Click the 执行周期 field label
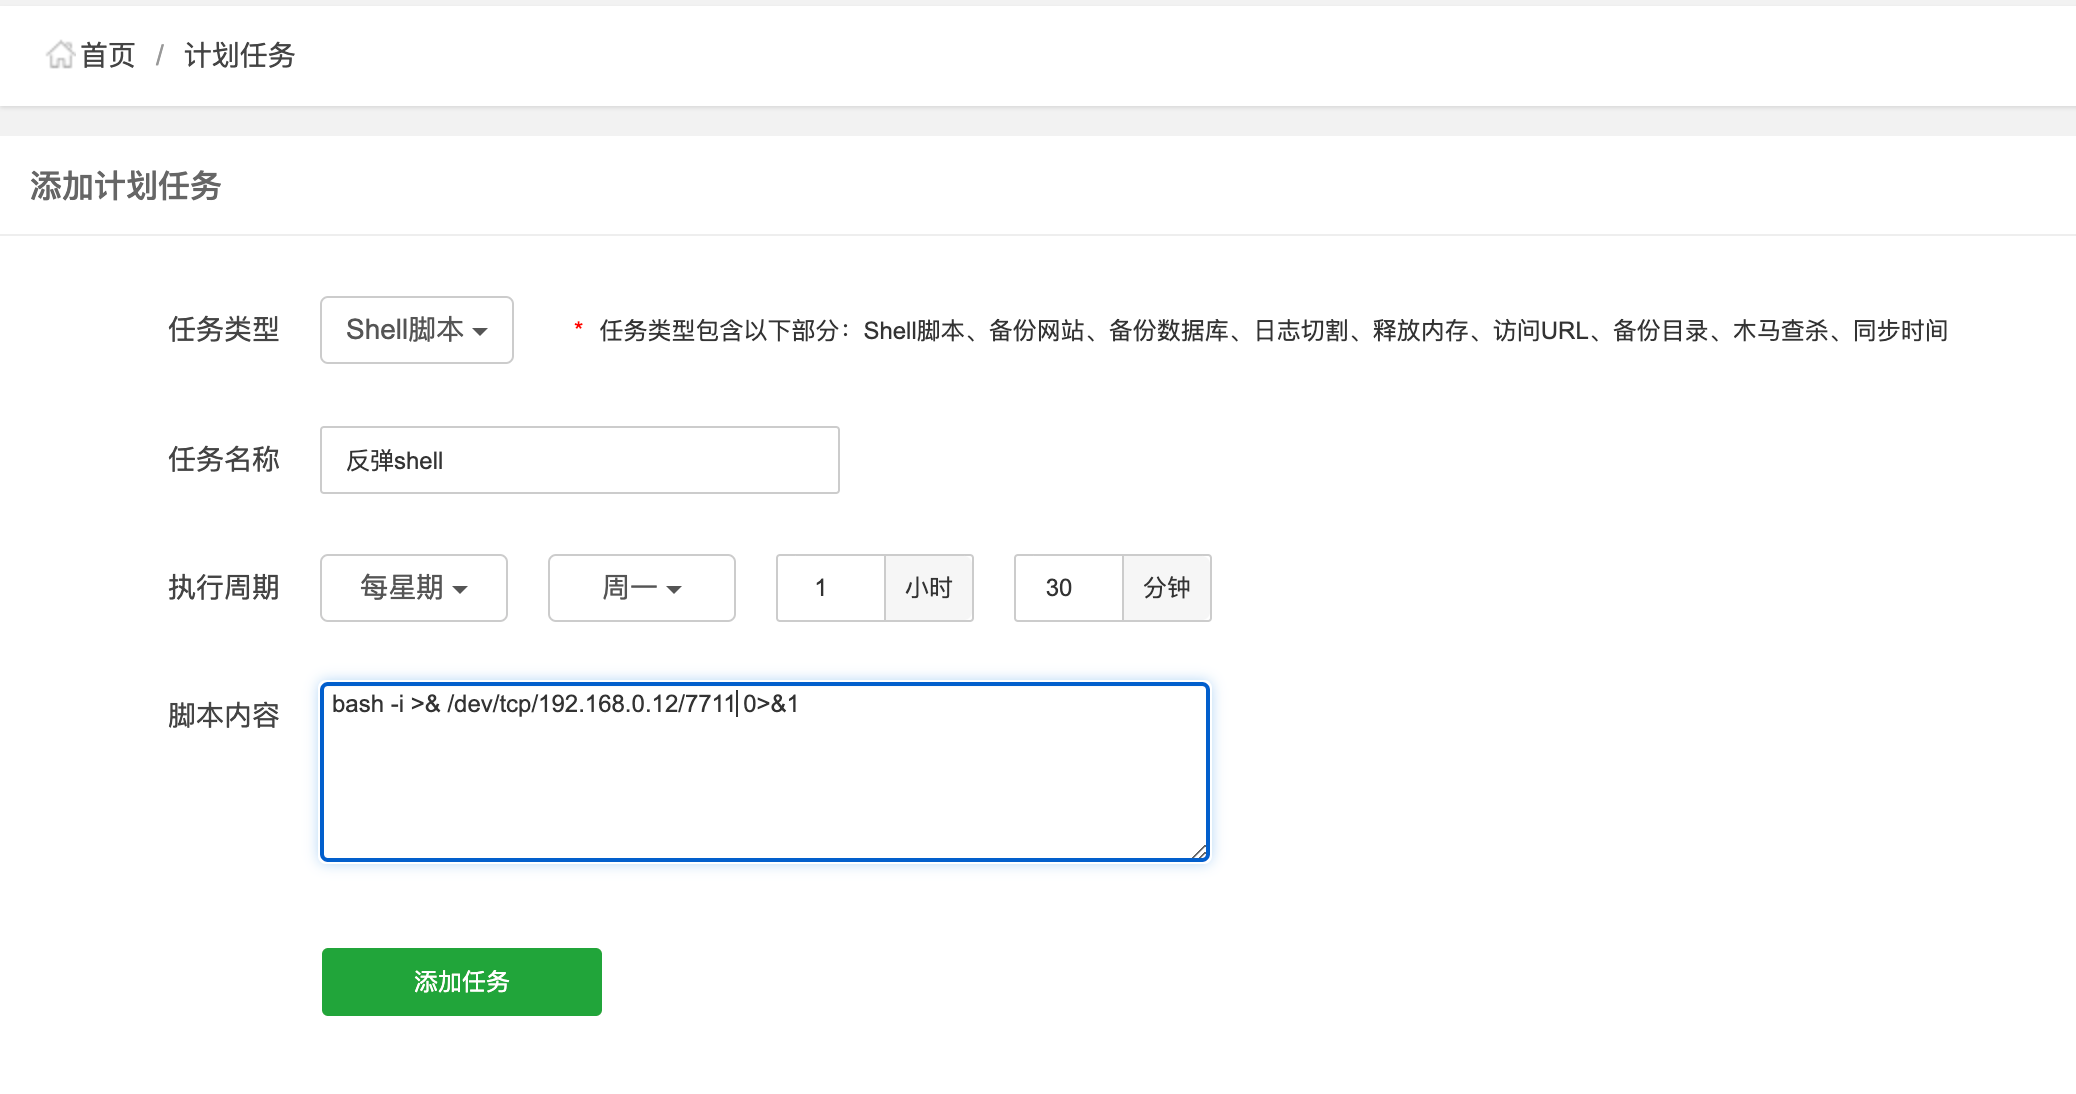The width and height of the screenshot is (2076, 1094). click(223, 587)
